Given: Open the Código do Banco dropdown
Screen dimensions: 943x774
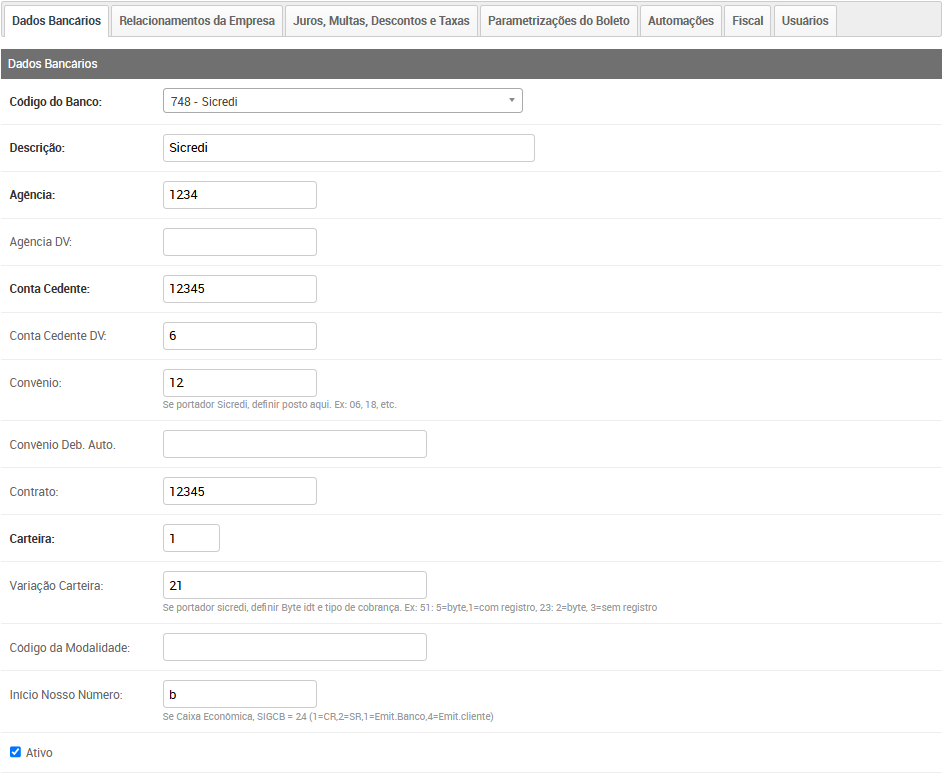Looking at the screenshot, I should click(x=342, y=101).
